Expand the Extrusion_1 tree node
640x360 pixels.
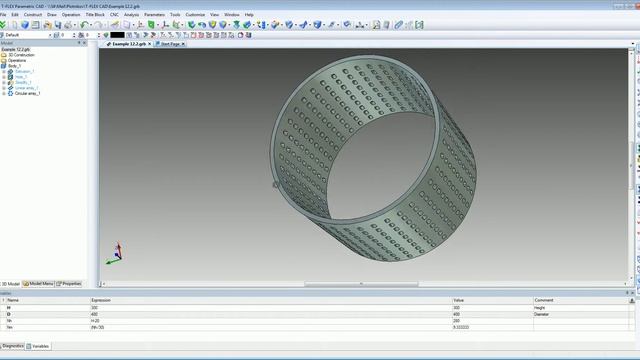tap(4, 71)
